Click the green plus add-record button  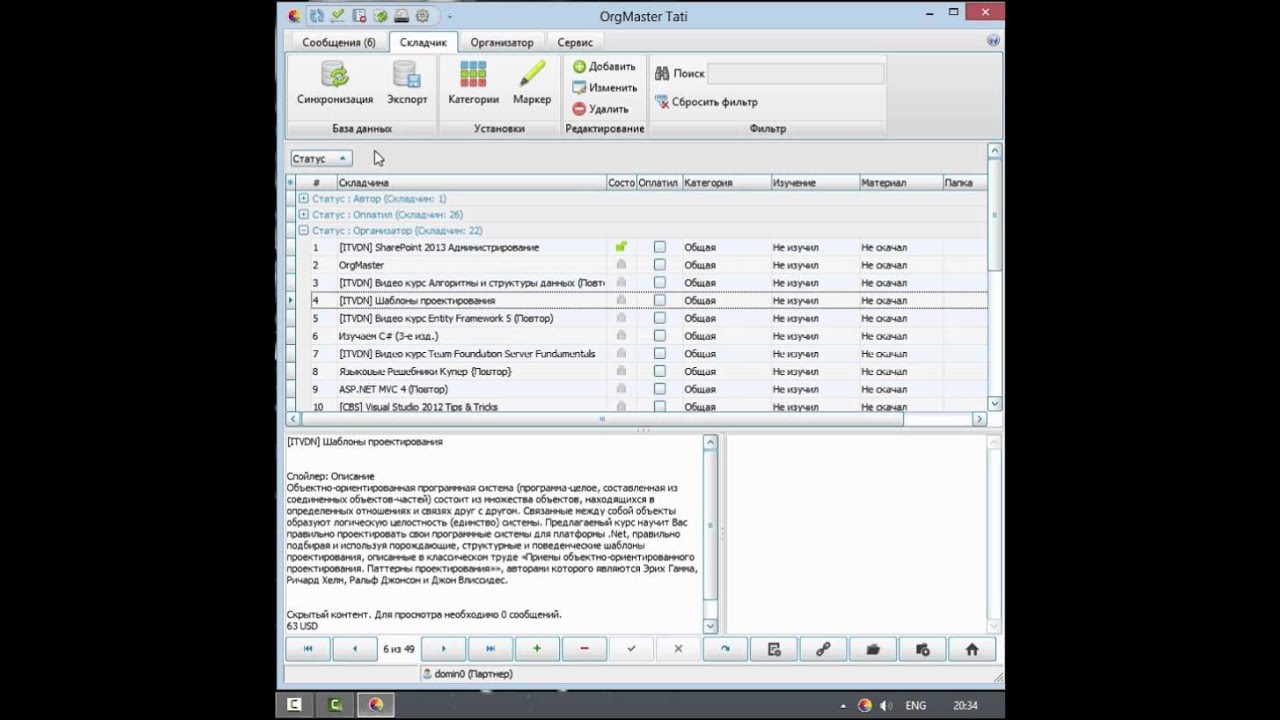(x=537, y=649)
